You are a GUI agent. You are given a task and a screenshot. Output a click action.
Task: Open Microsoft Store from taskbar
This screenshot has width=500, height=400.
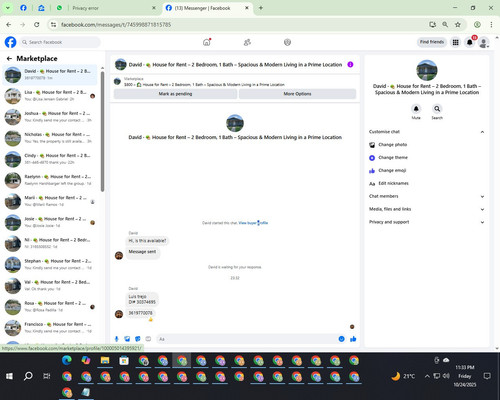[x=124, y=360]
